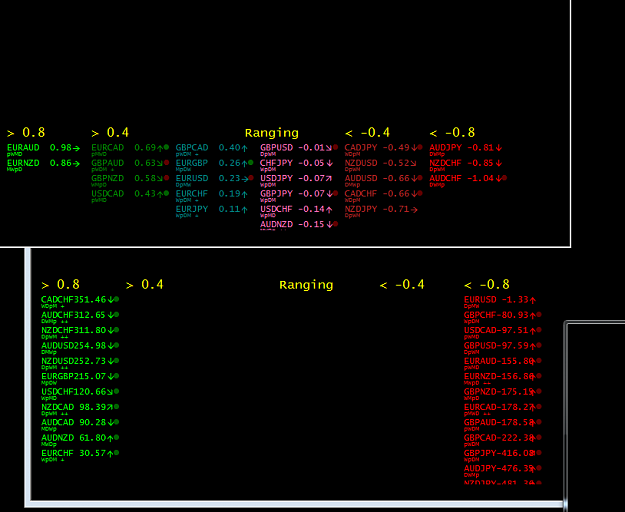The width and height of the screenshot is (625, 512).
Task: Click the USDCAD-97.51 pair
Action: [503, 330]
